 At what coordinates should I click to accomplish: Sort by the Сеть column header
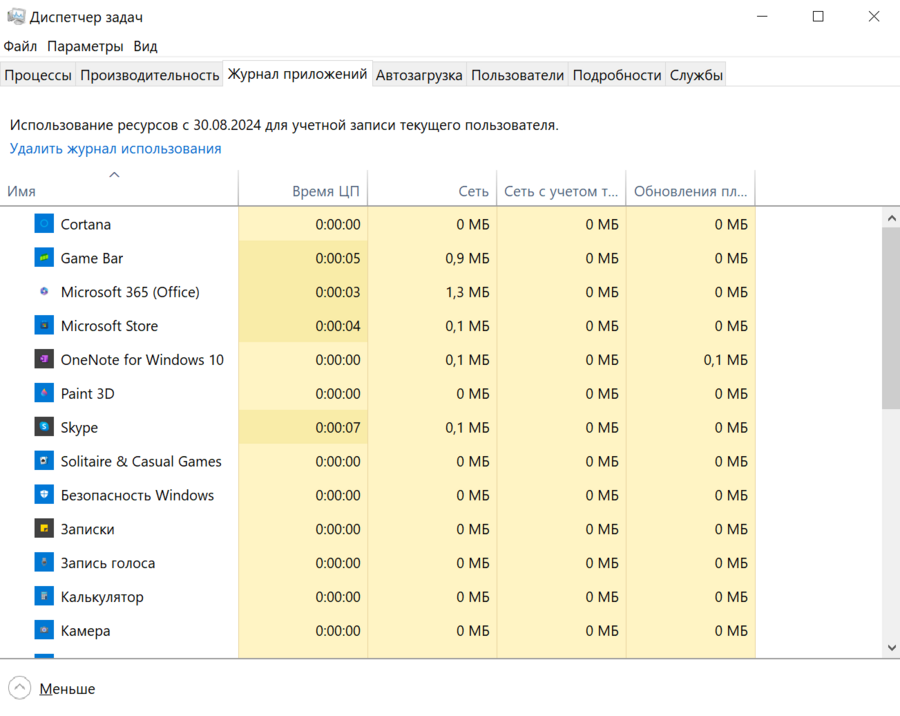[473, 191]
